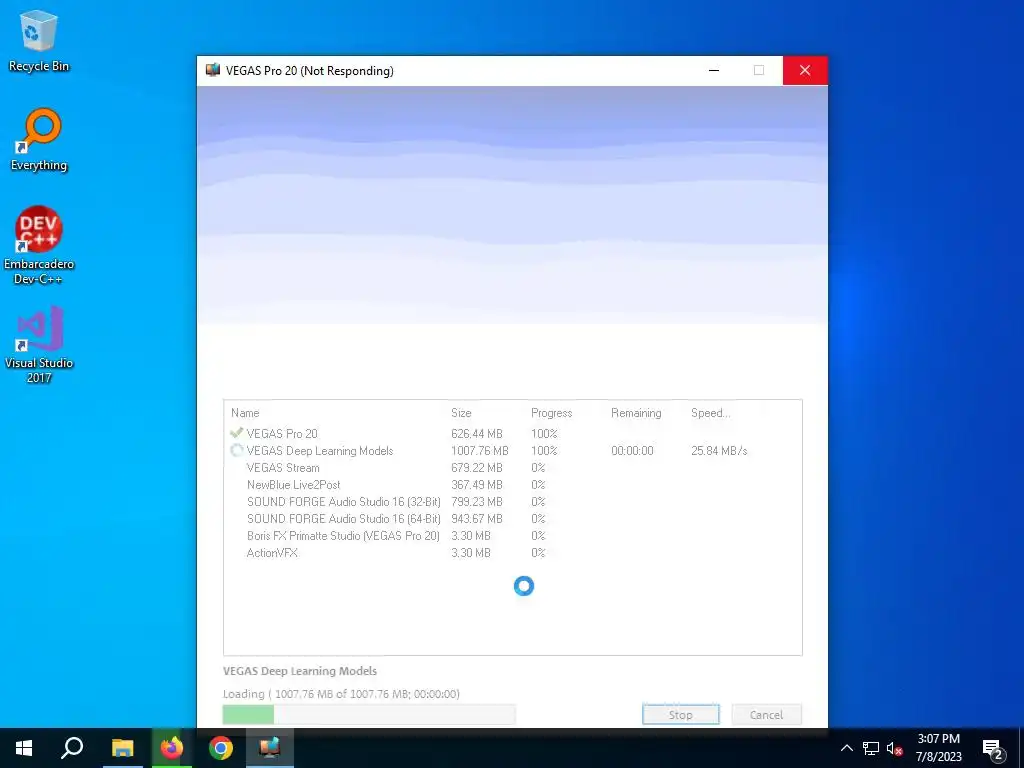Sort by the Remaining column header
This screenshot has height=768, width=1024.
(636, 413)
